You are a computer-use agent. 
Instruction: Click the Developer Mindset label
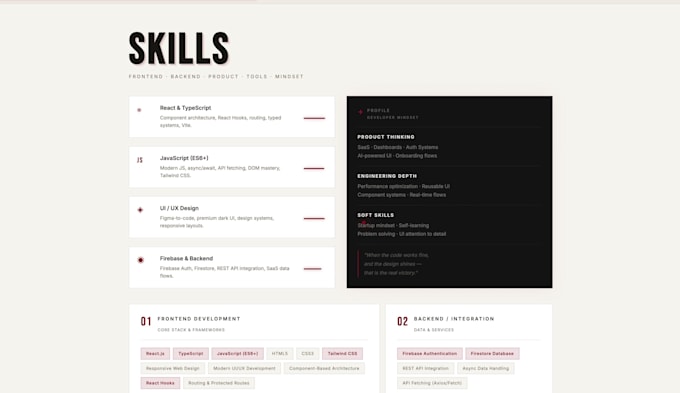coord(392,118)
